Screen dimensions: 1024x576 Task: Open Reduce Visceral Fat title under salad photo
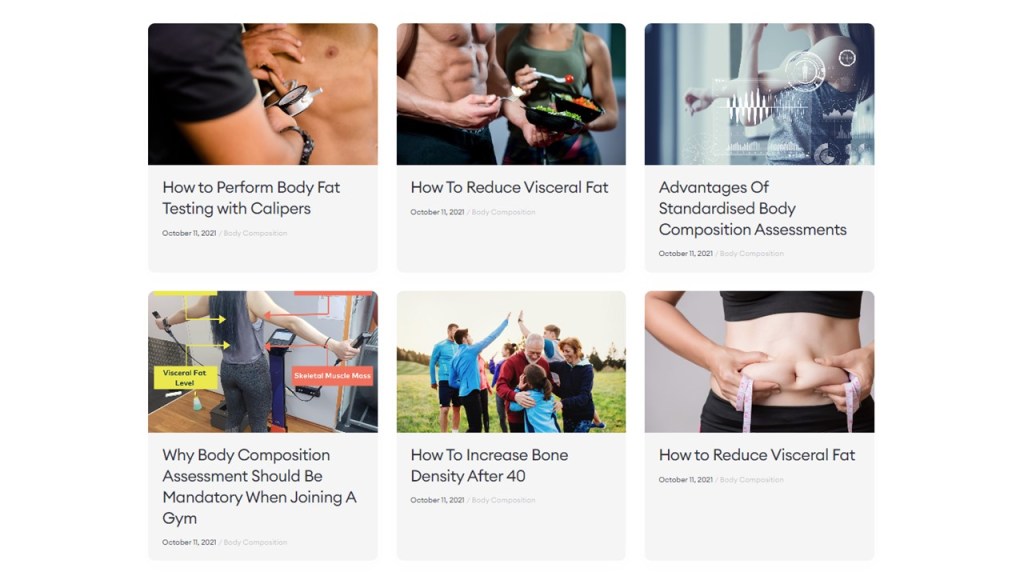(x=509, y=187)
